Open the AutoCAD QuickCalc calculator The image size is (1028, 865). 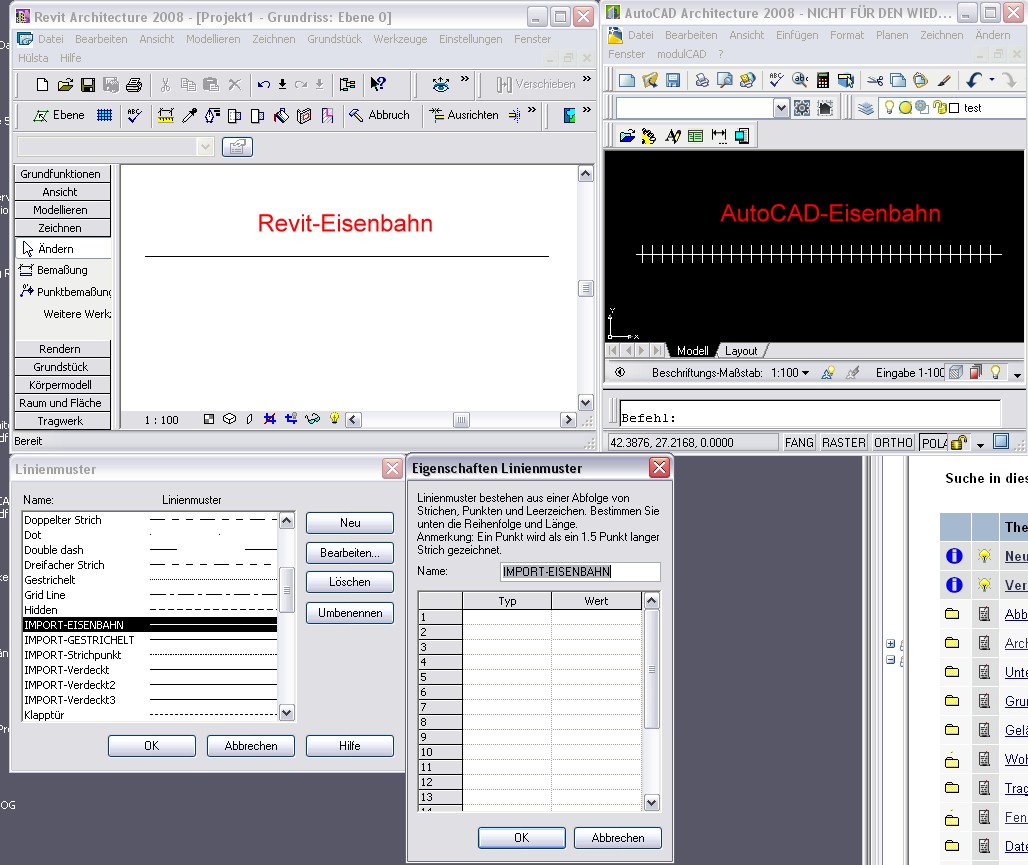coord(823,80)
